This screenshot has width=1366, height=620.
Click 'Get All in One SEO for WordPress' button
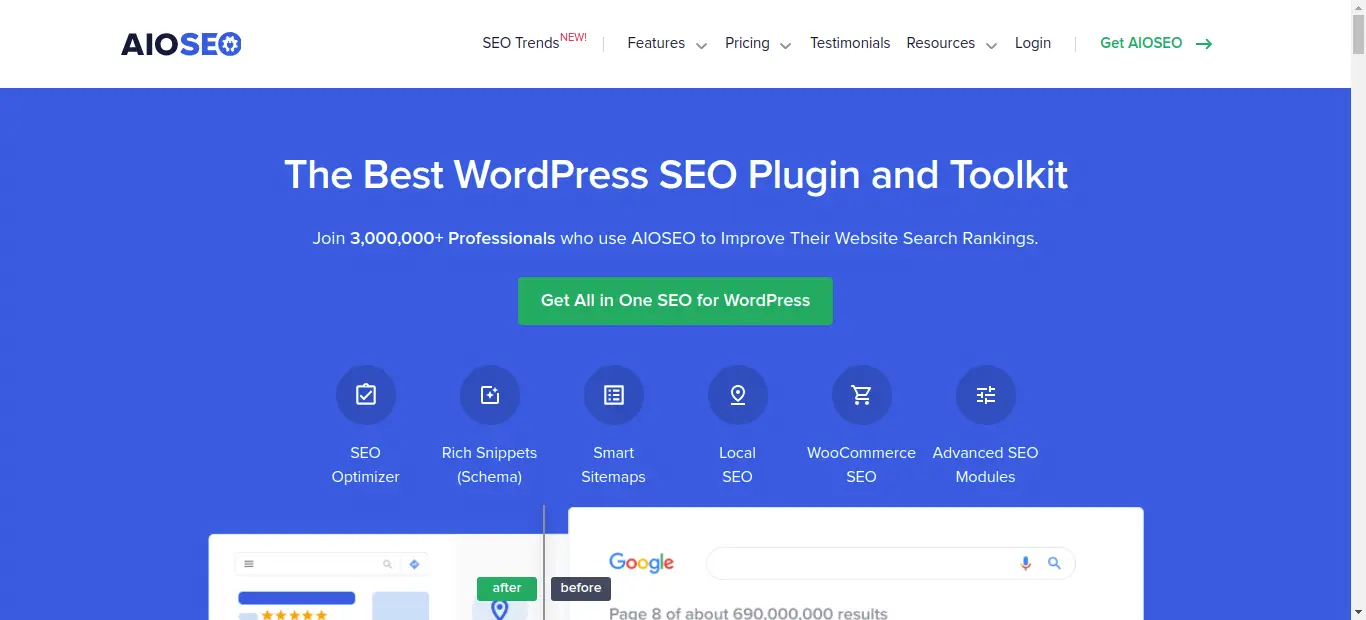coord(675,301)
